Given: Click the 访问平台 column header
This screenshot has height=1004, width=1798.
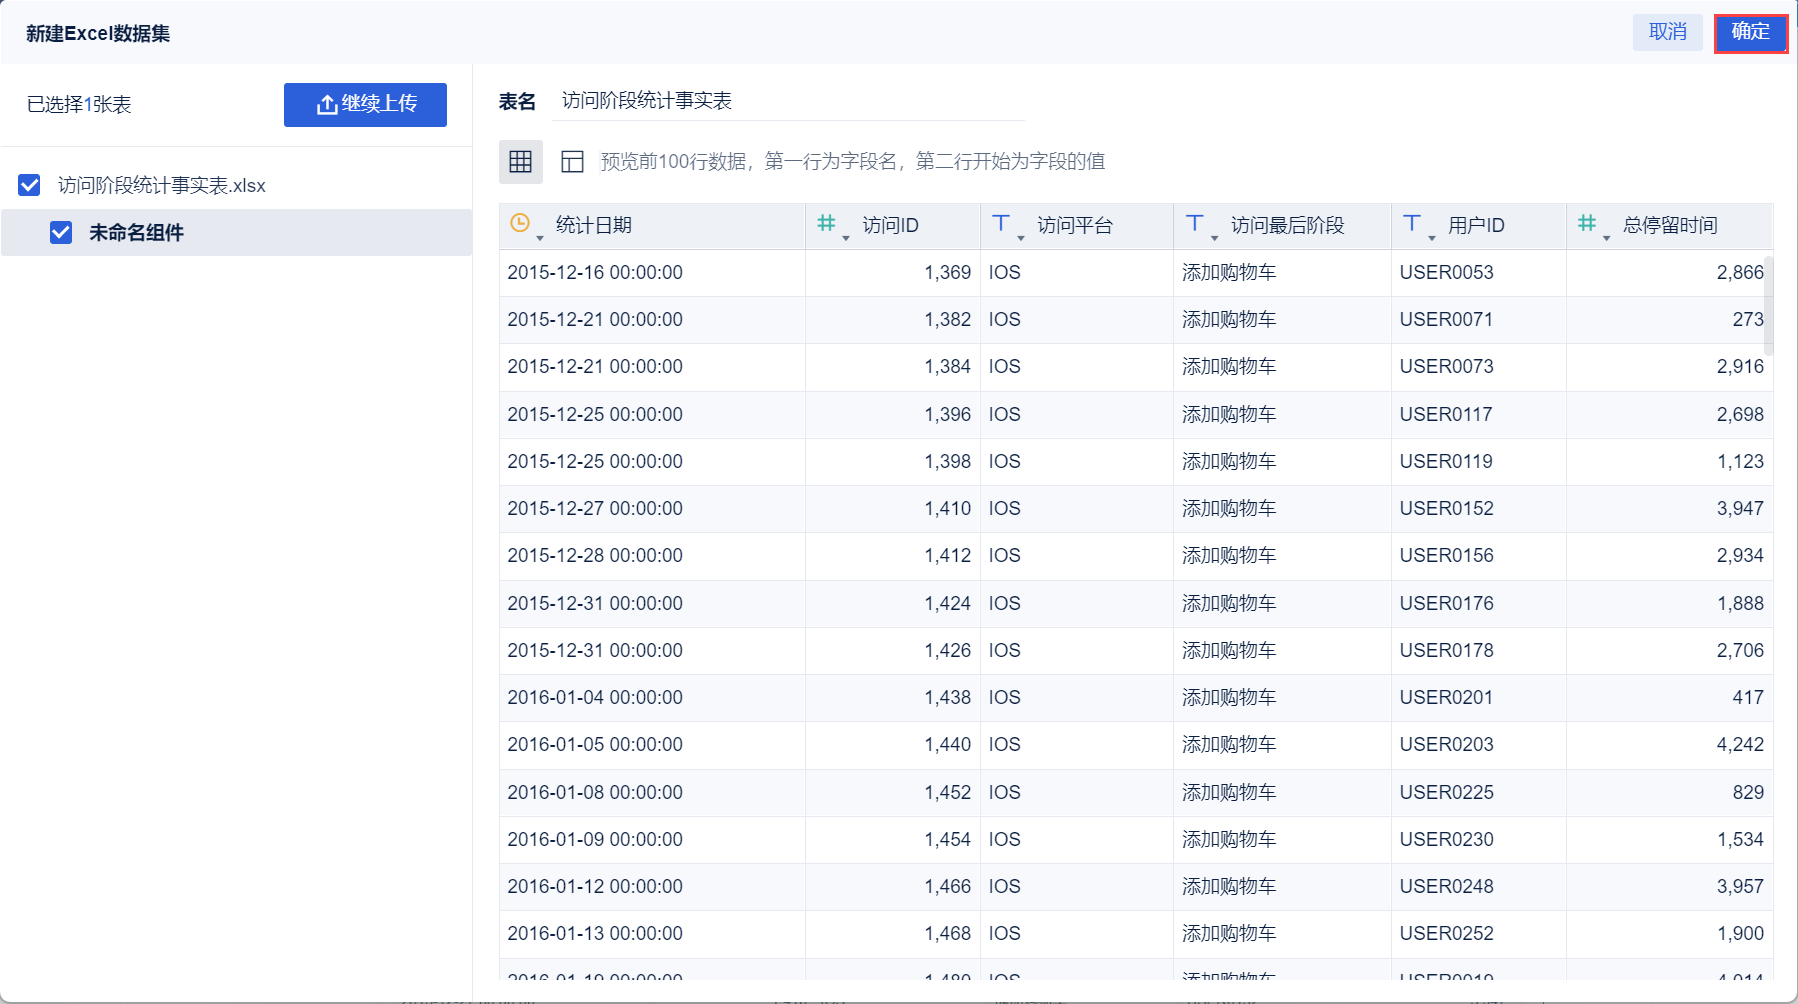Looking at the screenshot, I should tap(1077, 226).
